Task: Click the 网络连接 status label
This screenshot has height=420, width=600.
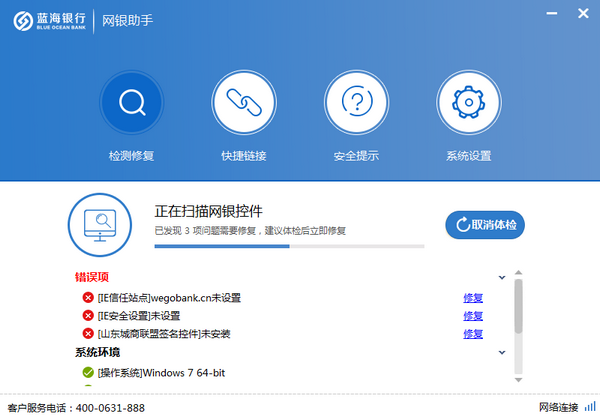Action: tap(558, 408)
